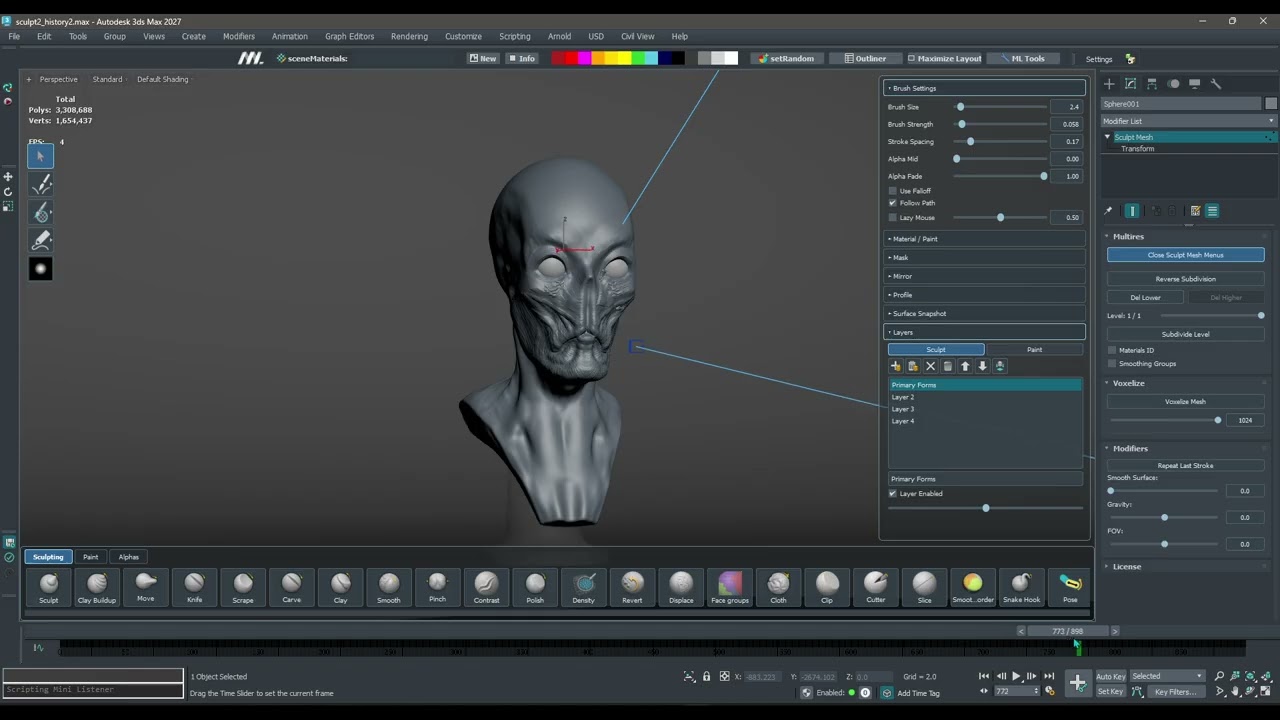The height and width of the screenshot is (720, 1280).
Task: Activate the Knife brush
Action: point(194,588)
